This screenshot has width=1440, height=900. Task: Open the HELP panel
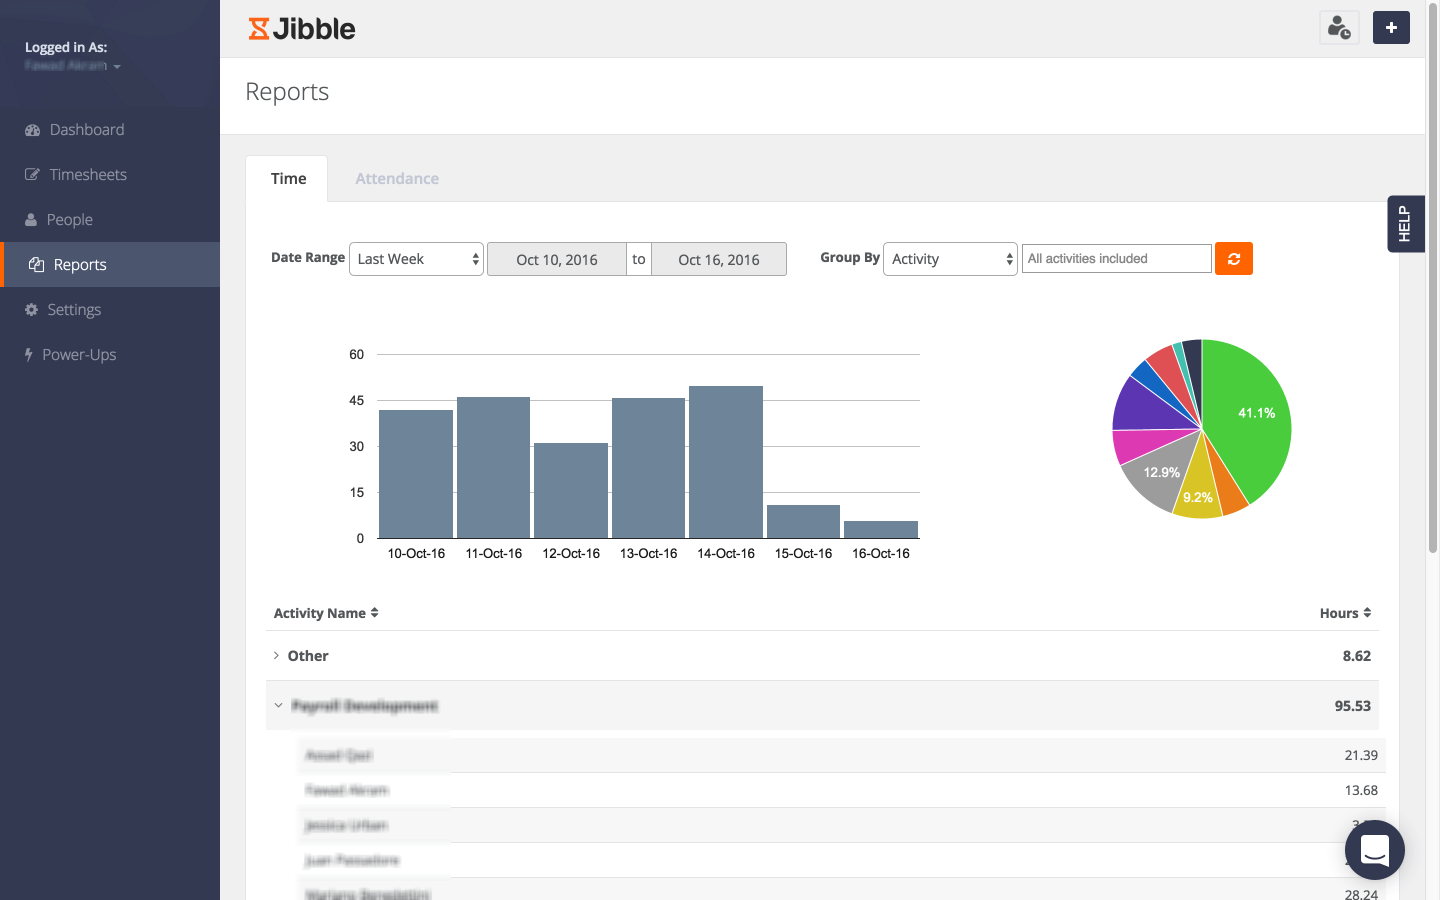point(1406,224)
